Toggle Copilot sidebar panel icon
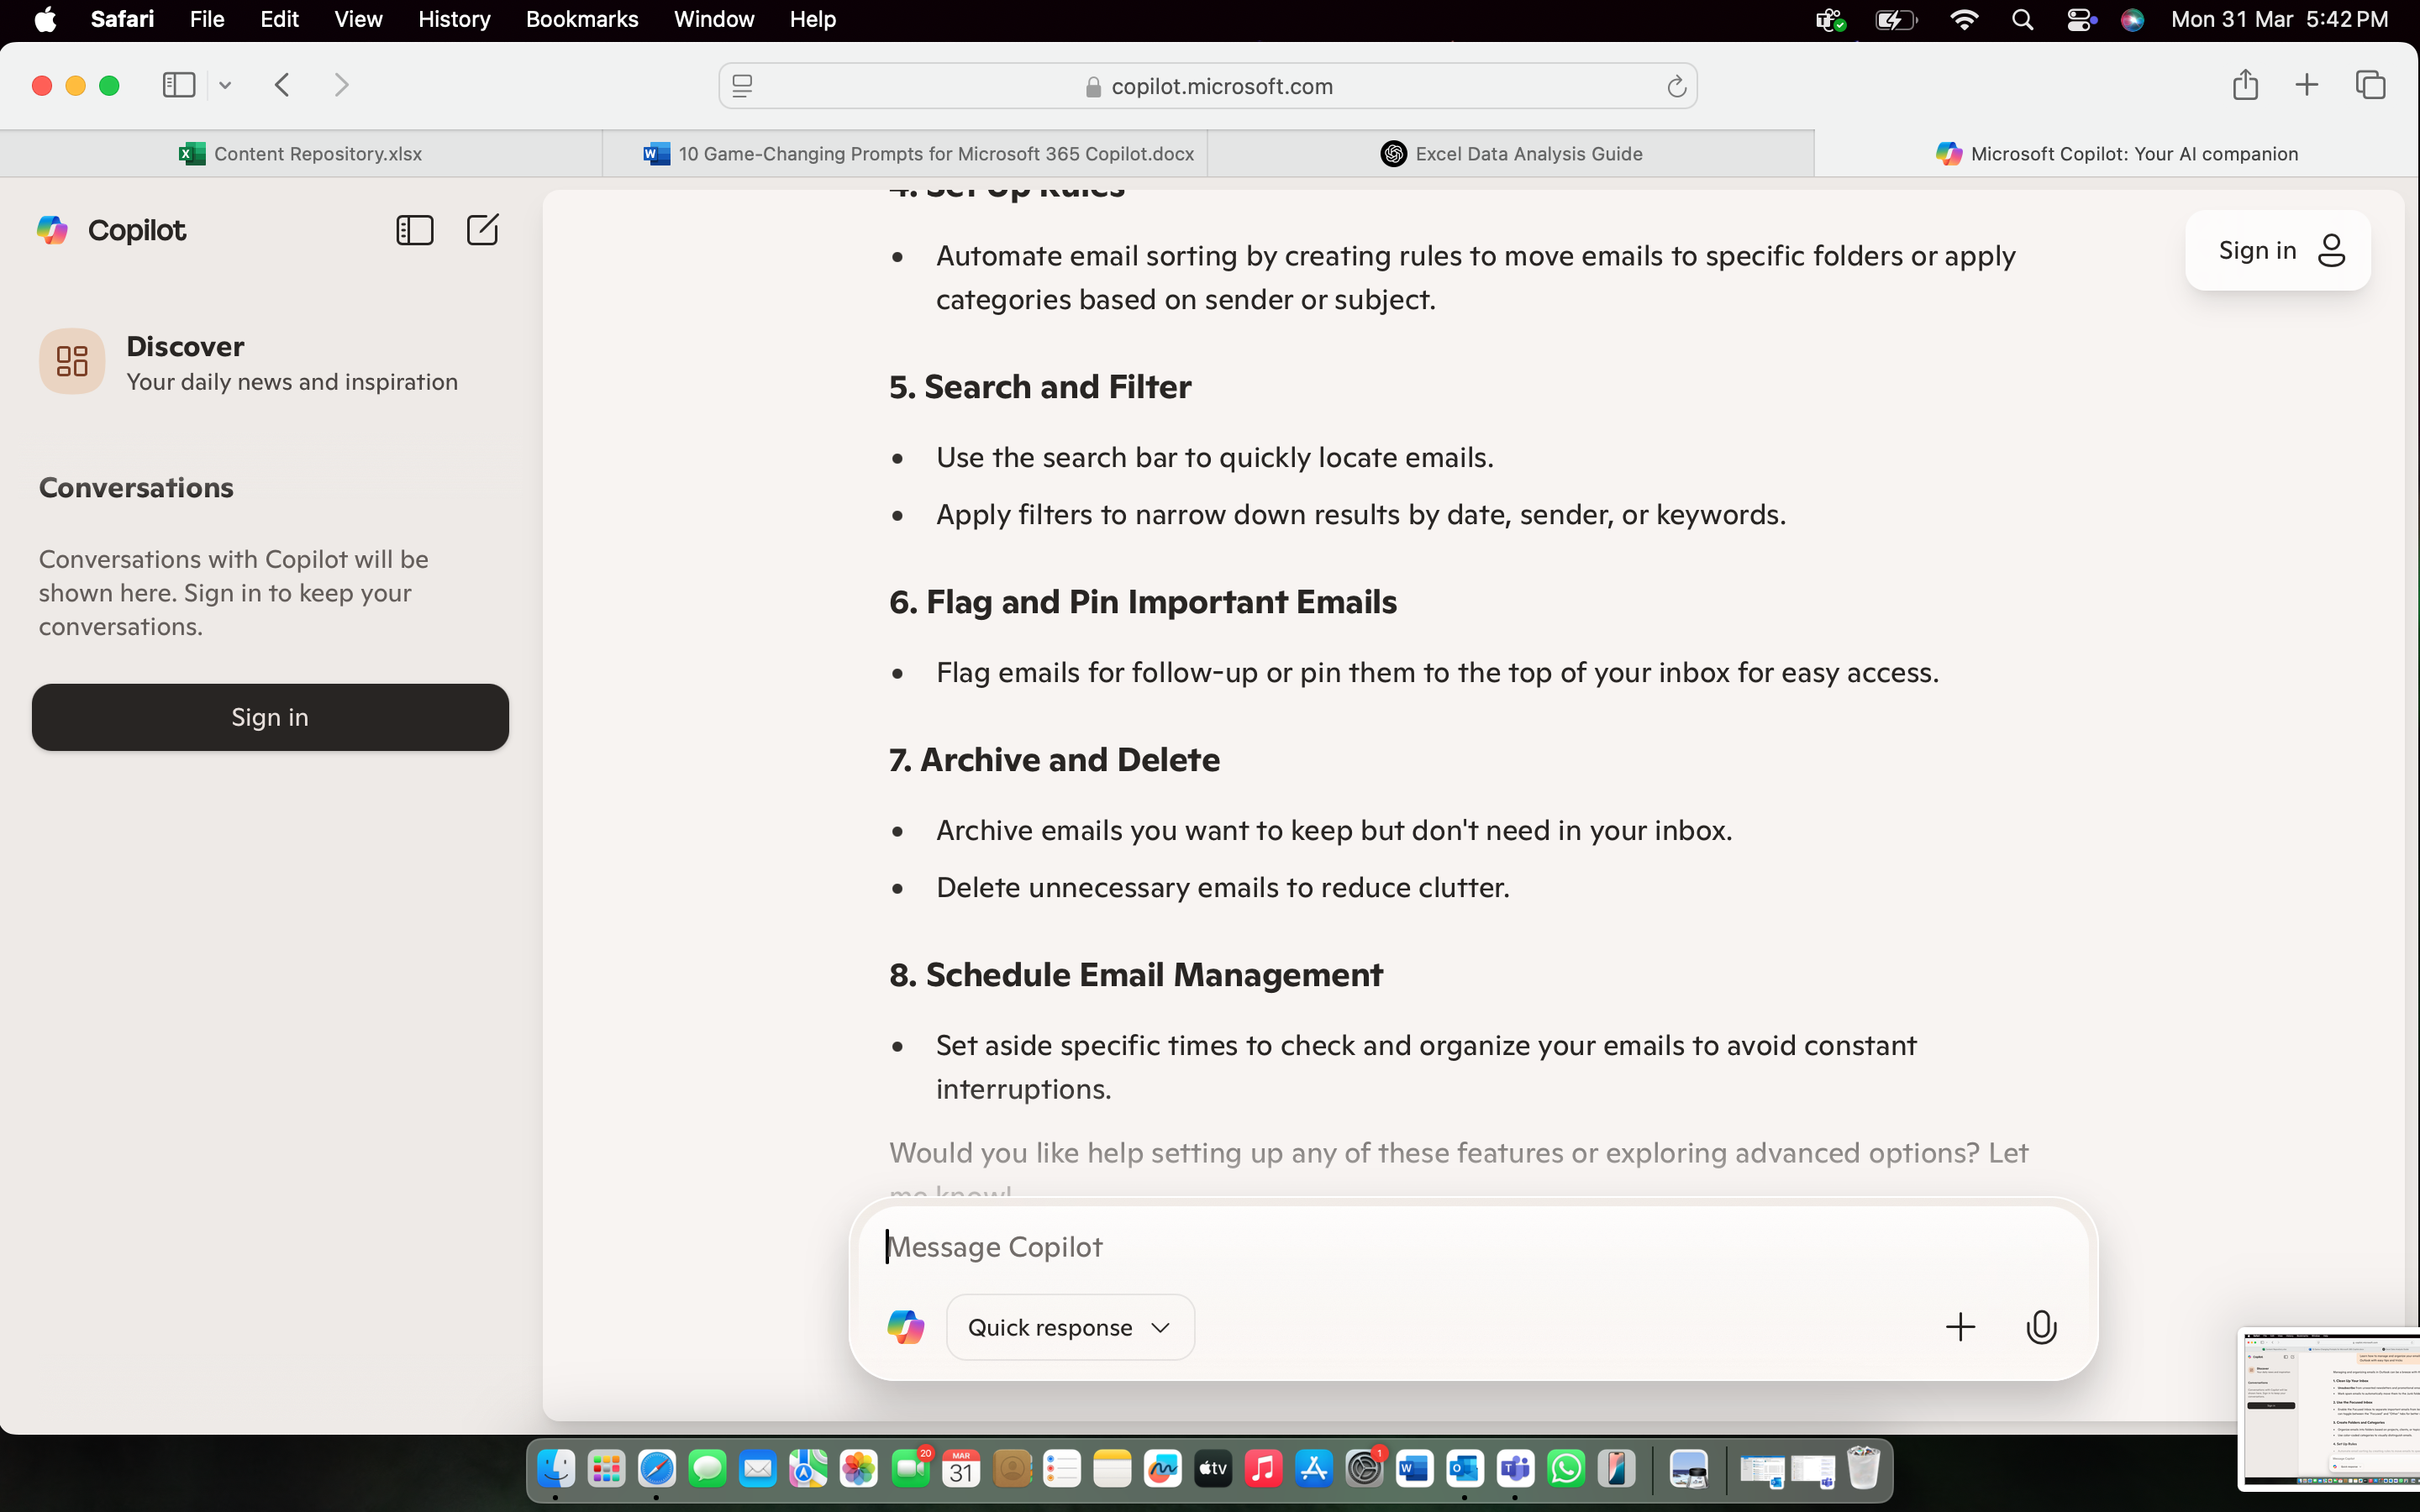Screen dimensions: 2420x1512 [x=414, y=230]
